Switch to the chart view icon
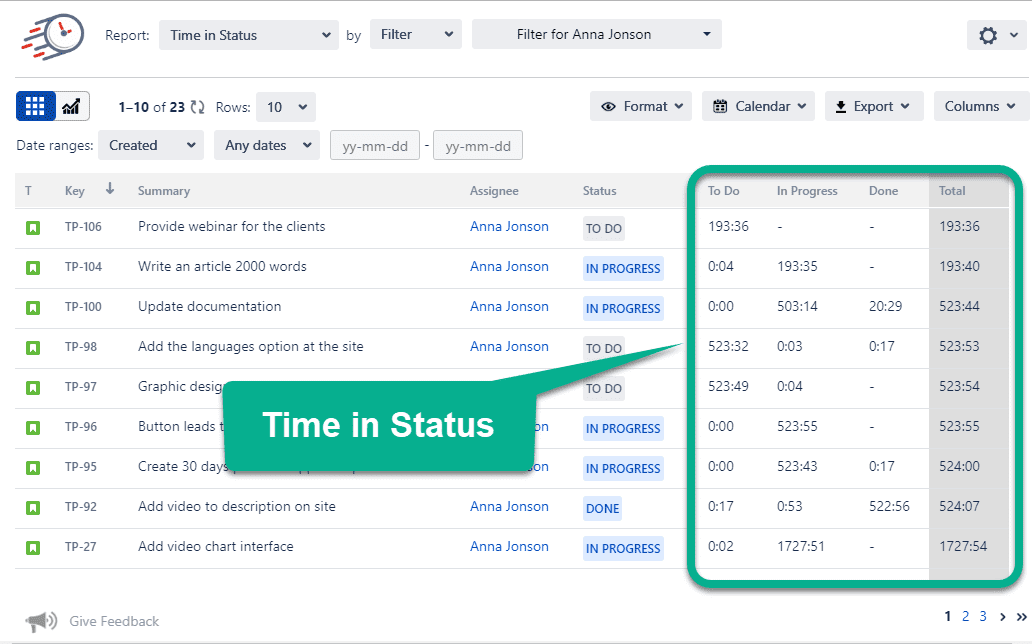The height and width of the screenshot is (644, 1032). tap(72, 106)
